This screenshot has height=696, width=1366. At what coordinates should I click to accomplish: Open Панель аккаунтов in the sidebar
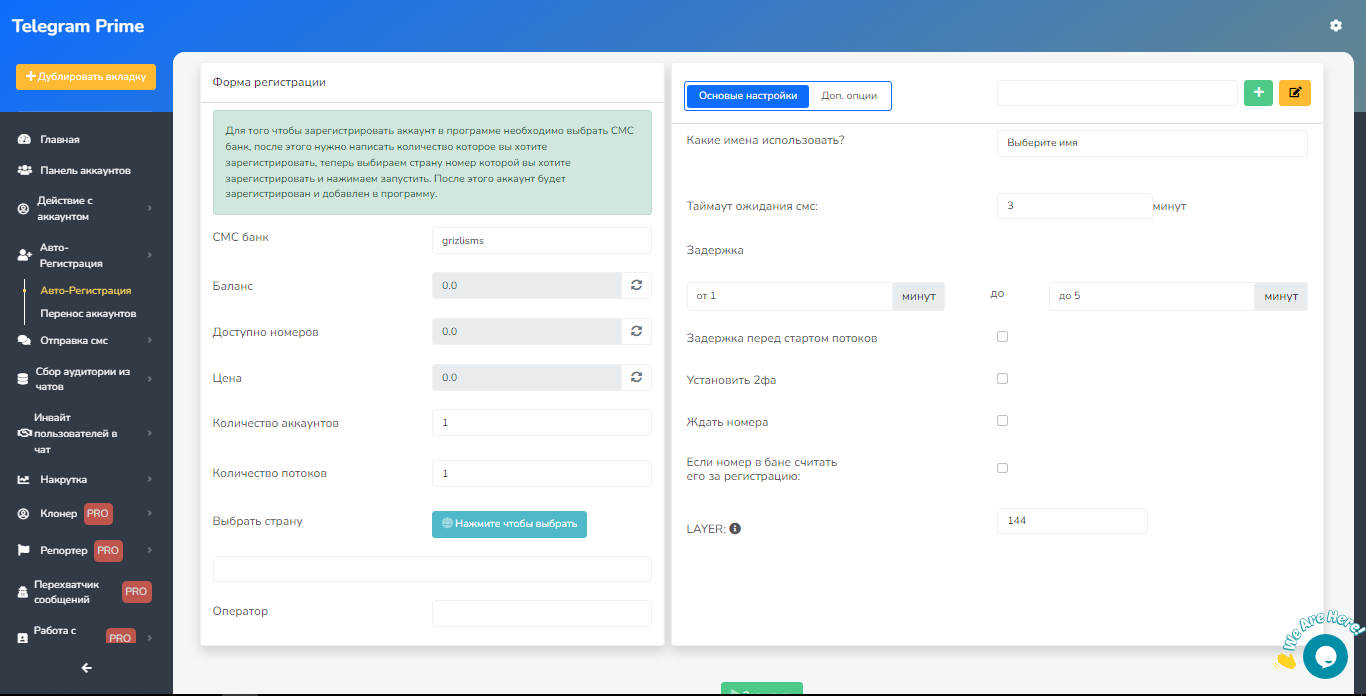coord(85,170)
